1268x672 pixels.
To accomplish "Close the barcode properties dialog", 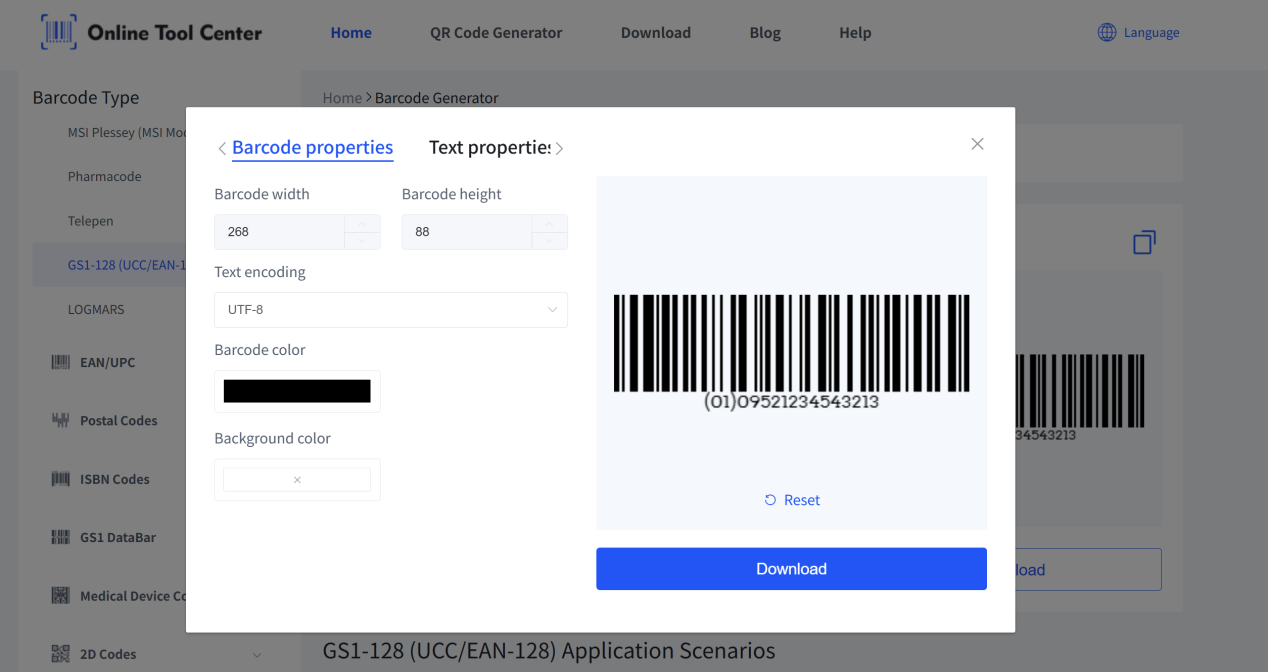I will pyautogui.click(x=977, y=144).
